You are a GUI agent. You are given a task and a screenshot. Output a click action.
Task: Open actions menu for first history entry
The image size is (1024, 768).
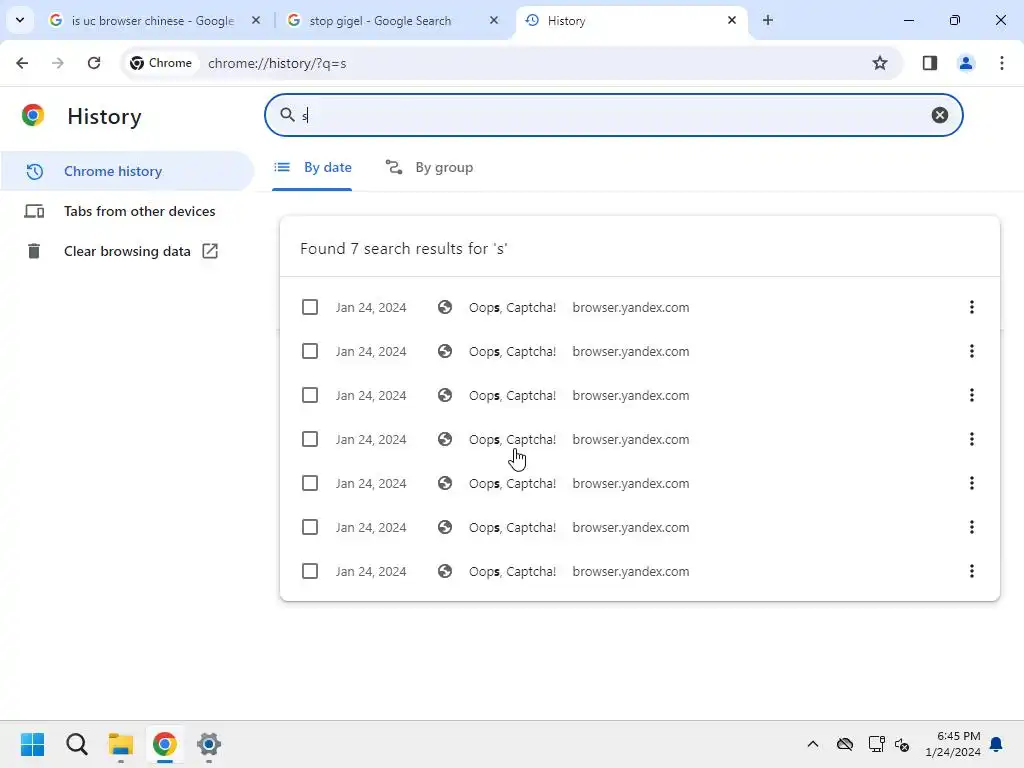coord(971,307)
